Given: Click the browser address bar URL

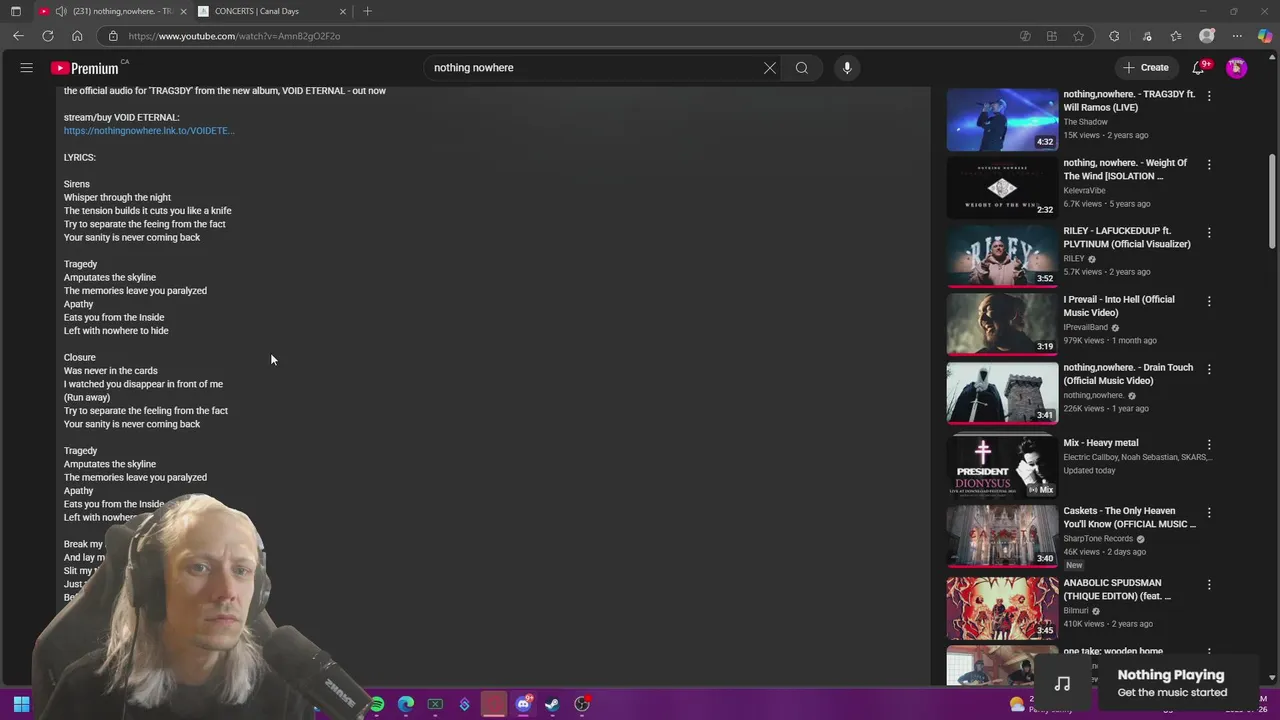Looking at the screenshot, I should (234, 36).
